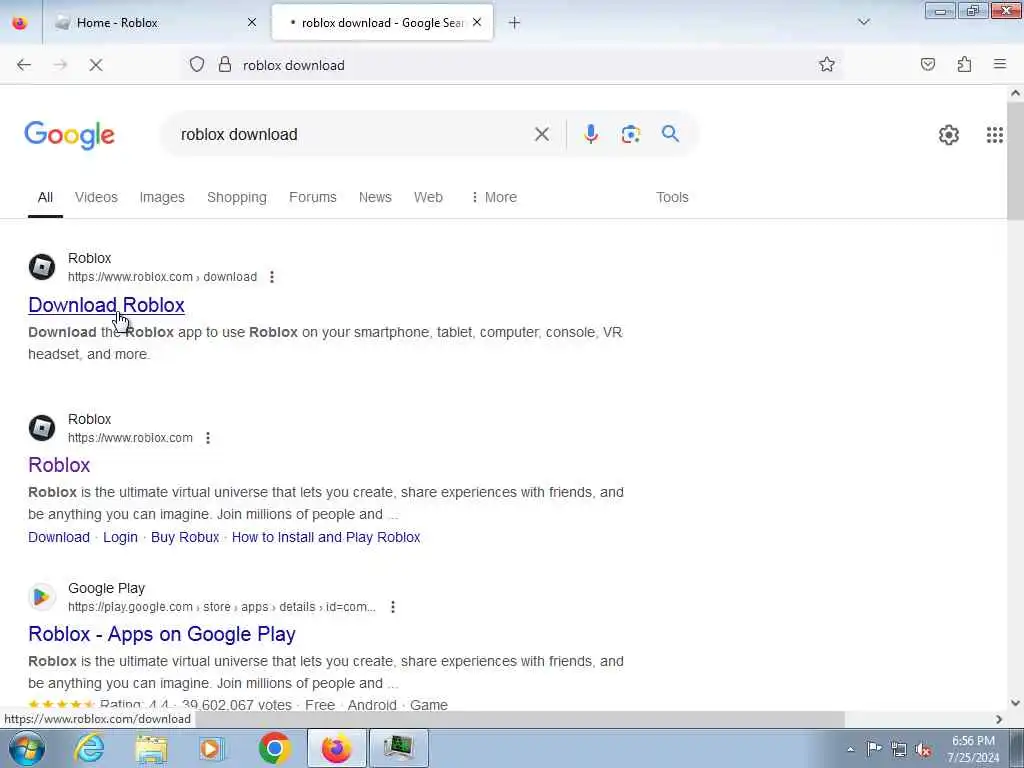This screenshot has height=768, width=1024.
Task: Expand the list all tabs chevron
Action: [864, 22]
